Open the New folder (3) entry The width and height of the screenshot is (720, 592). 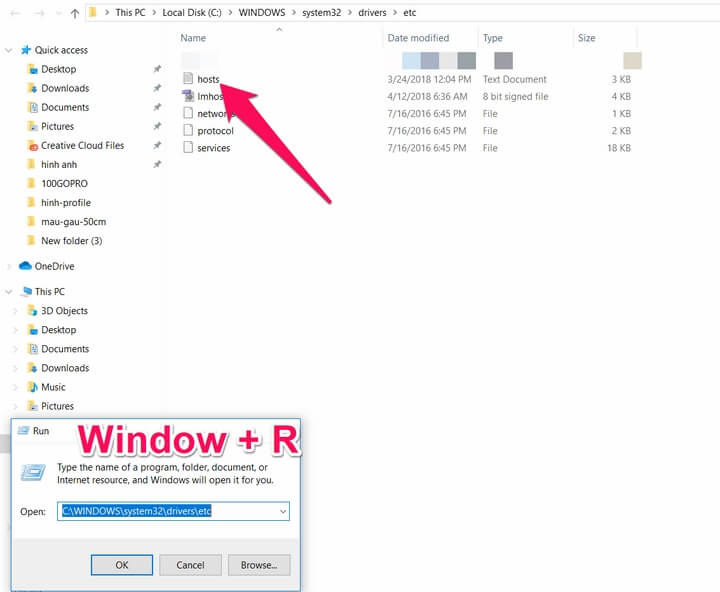pos(71,241)
